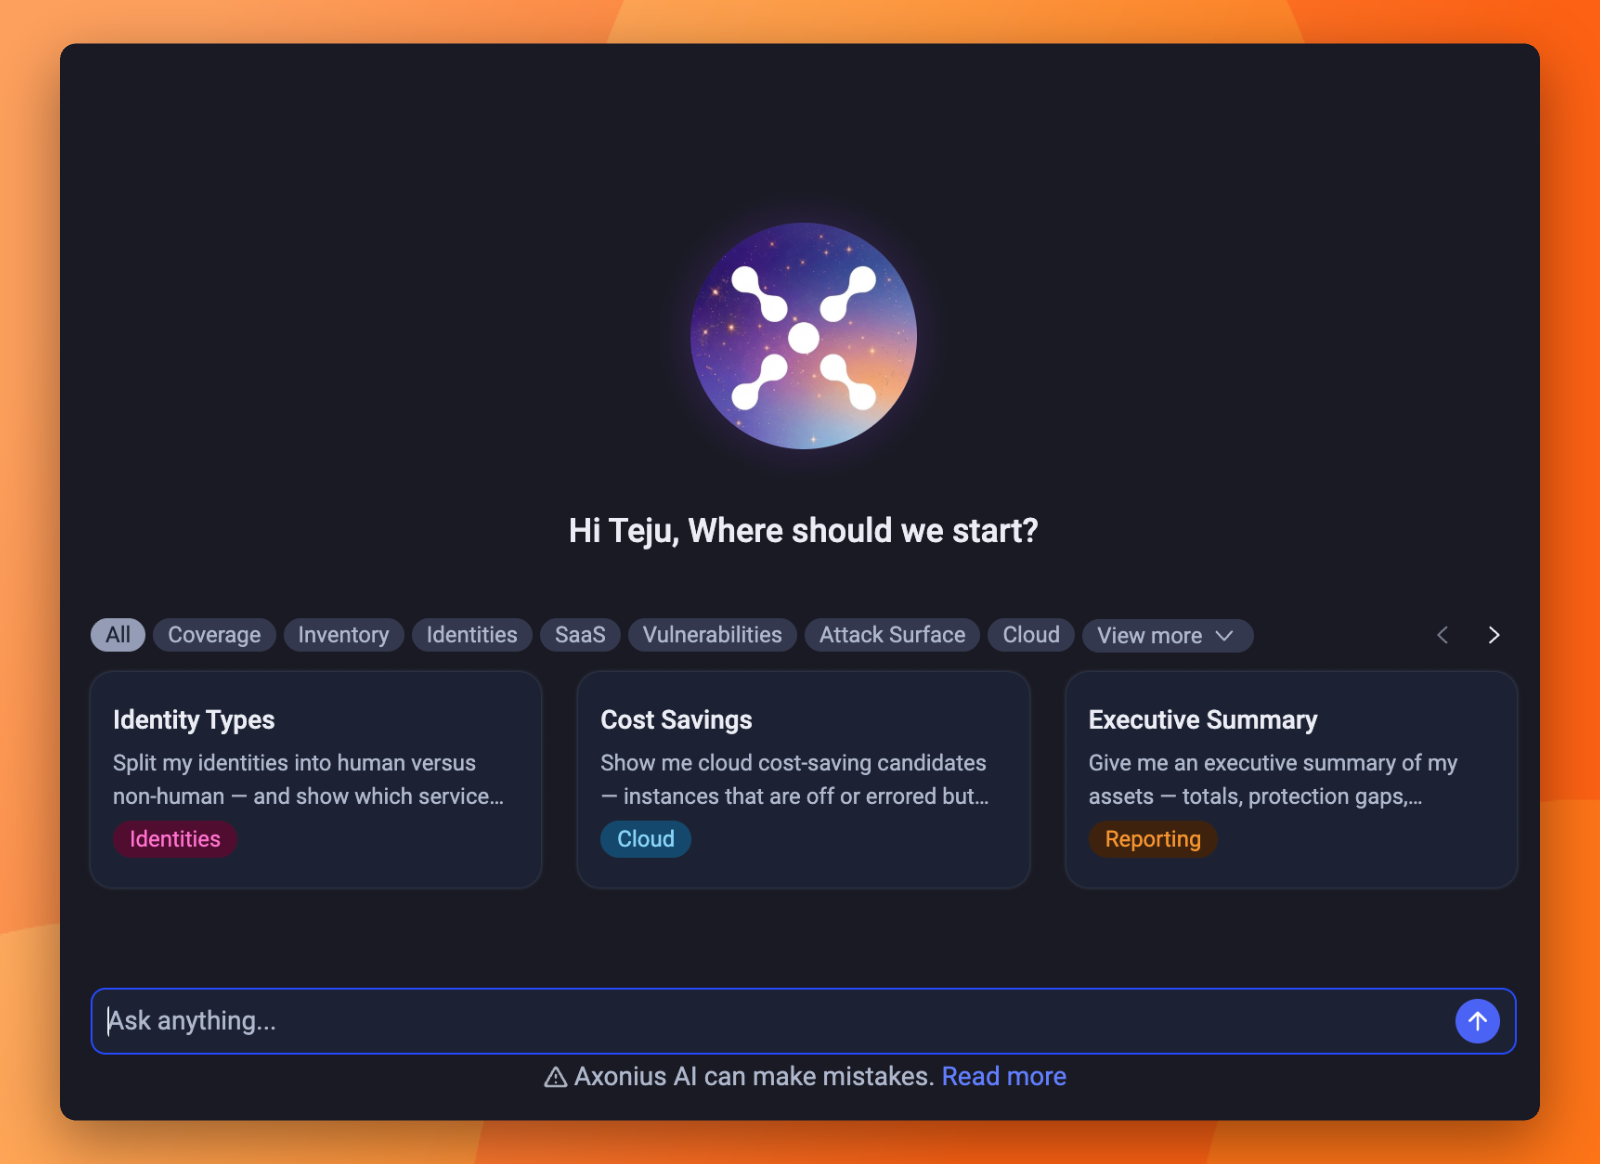The width and height of the screenshot is (1600, 1164).
Task: Choose the SaaS category chip
Action: [x=580, y=635]
